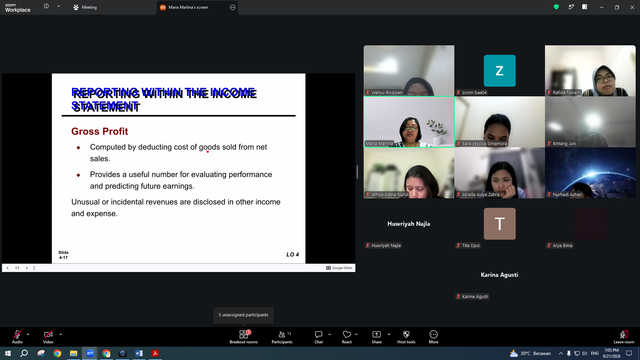
Task: Switch to the Meeting tab
Action: (85, 7)
